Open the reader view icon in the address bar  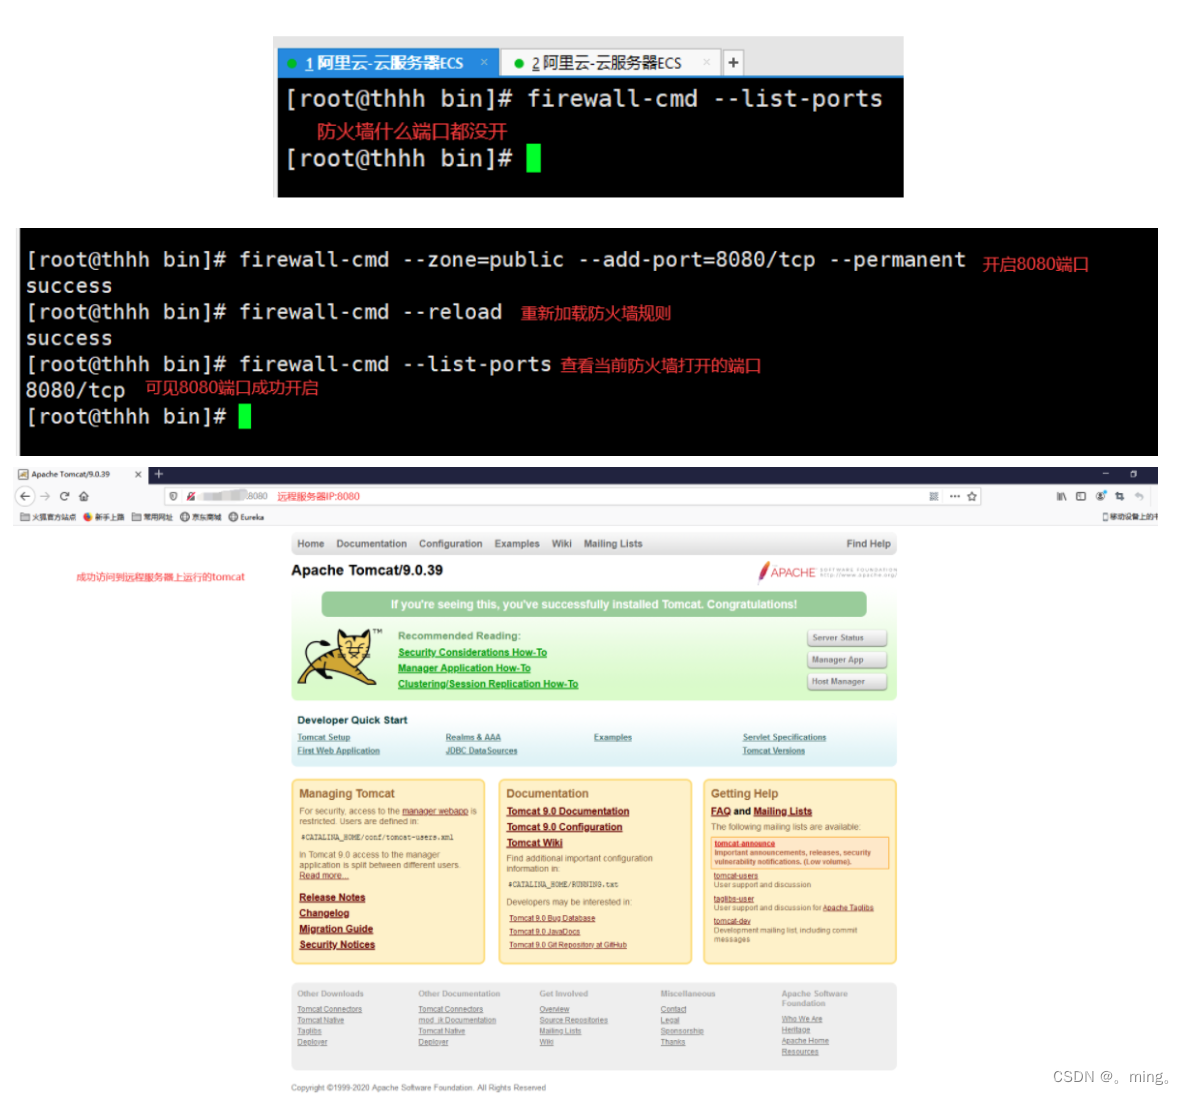934,497
